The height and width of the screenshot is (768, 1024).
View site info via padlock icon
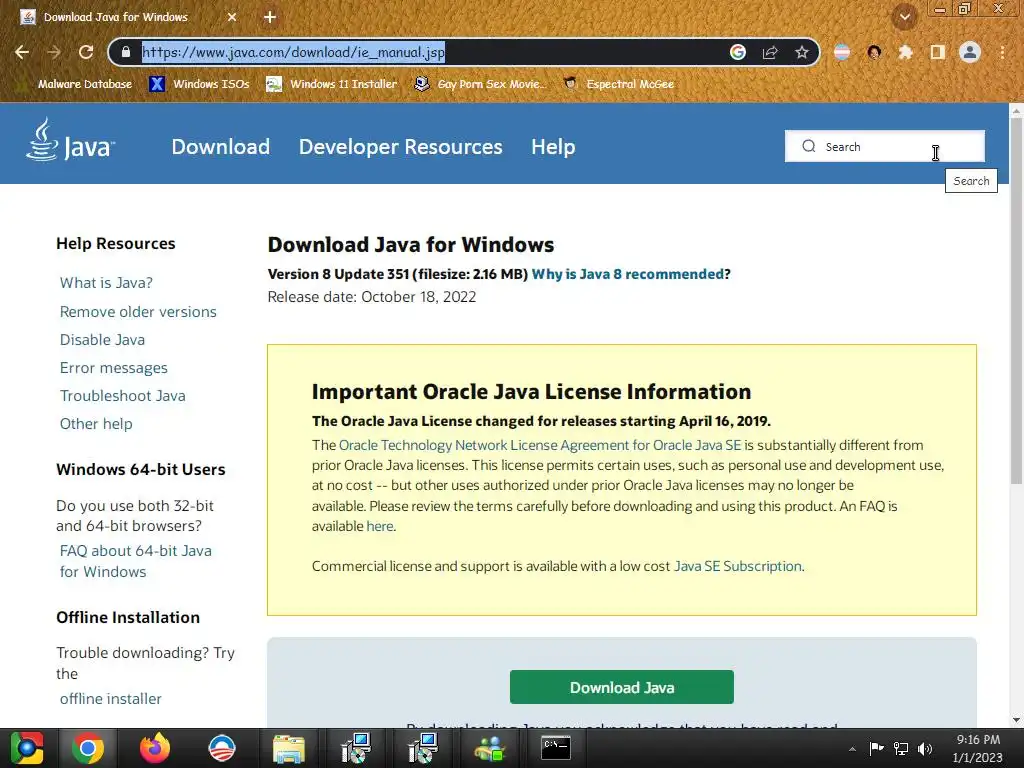pos(126,52)
